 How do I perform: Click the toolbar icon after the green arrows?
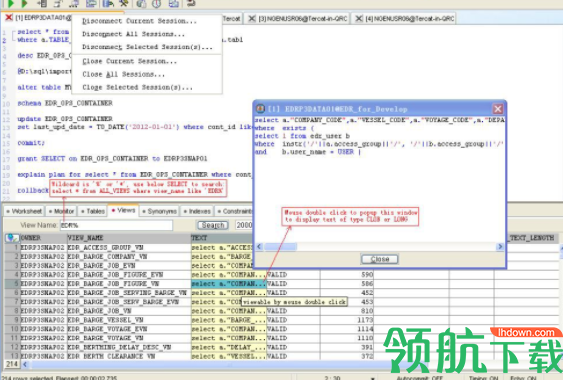[x=42, y=4]
